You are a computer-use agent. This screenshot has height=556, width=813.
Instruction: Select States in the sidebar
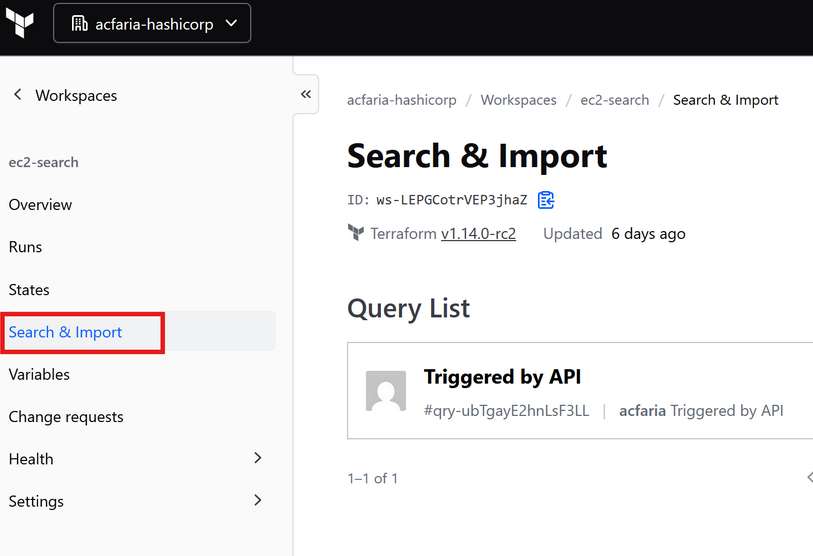(29, 290)
